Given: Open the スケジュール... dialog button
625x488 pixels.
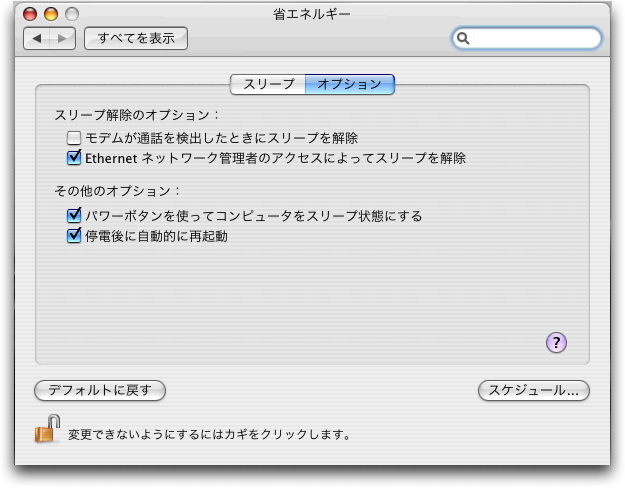Looking at the screenshot, I should click(x=533, y=390).
